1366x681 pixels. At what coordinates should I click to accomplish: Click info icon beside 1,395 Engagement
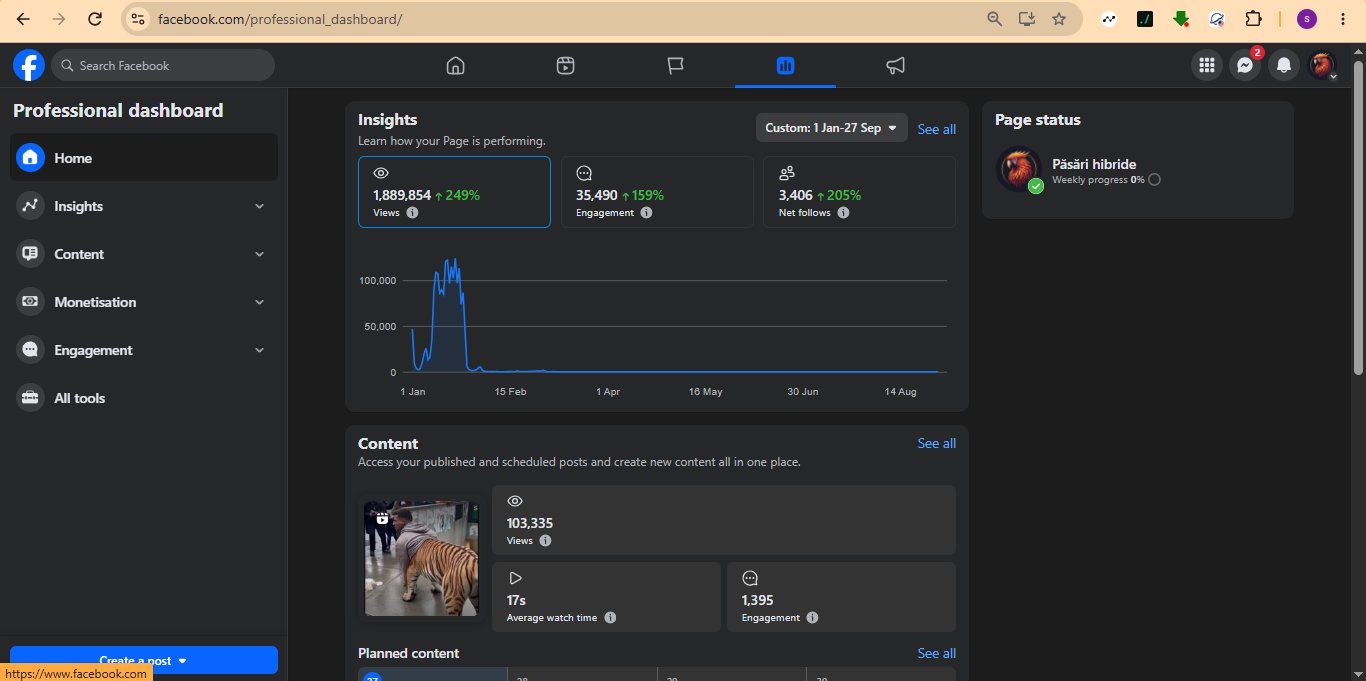[x=812, y=618]
